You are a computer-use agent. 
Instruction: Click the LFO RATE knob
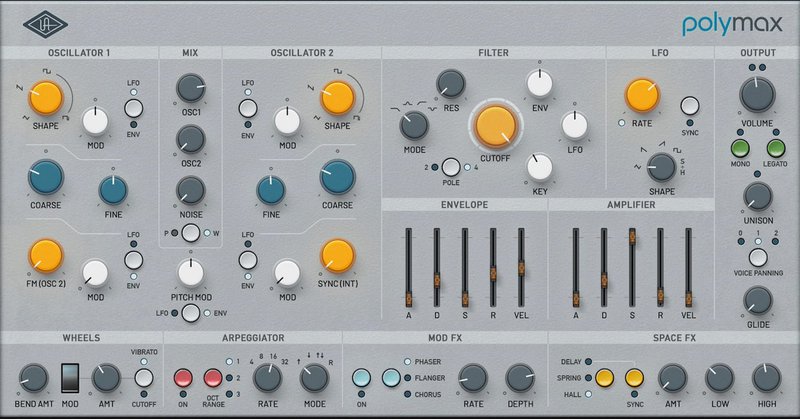[642, 95]
